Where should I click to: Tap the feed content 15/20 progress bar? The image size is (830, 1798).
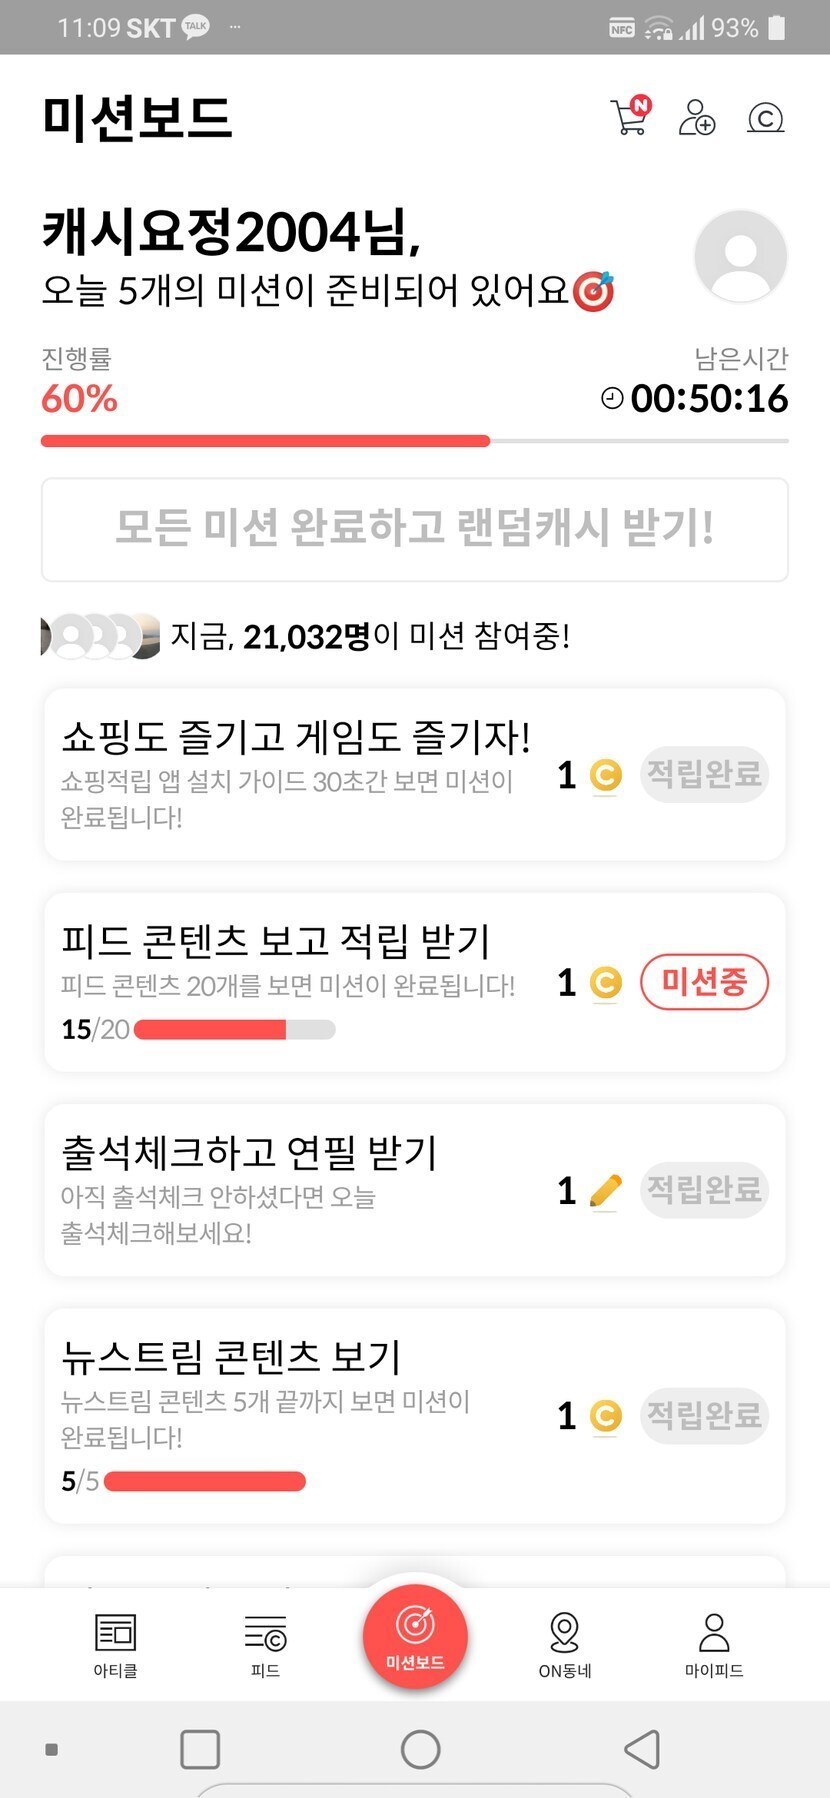pos(234,1029)
